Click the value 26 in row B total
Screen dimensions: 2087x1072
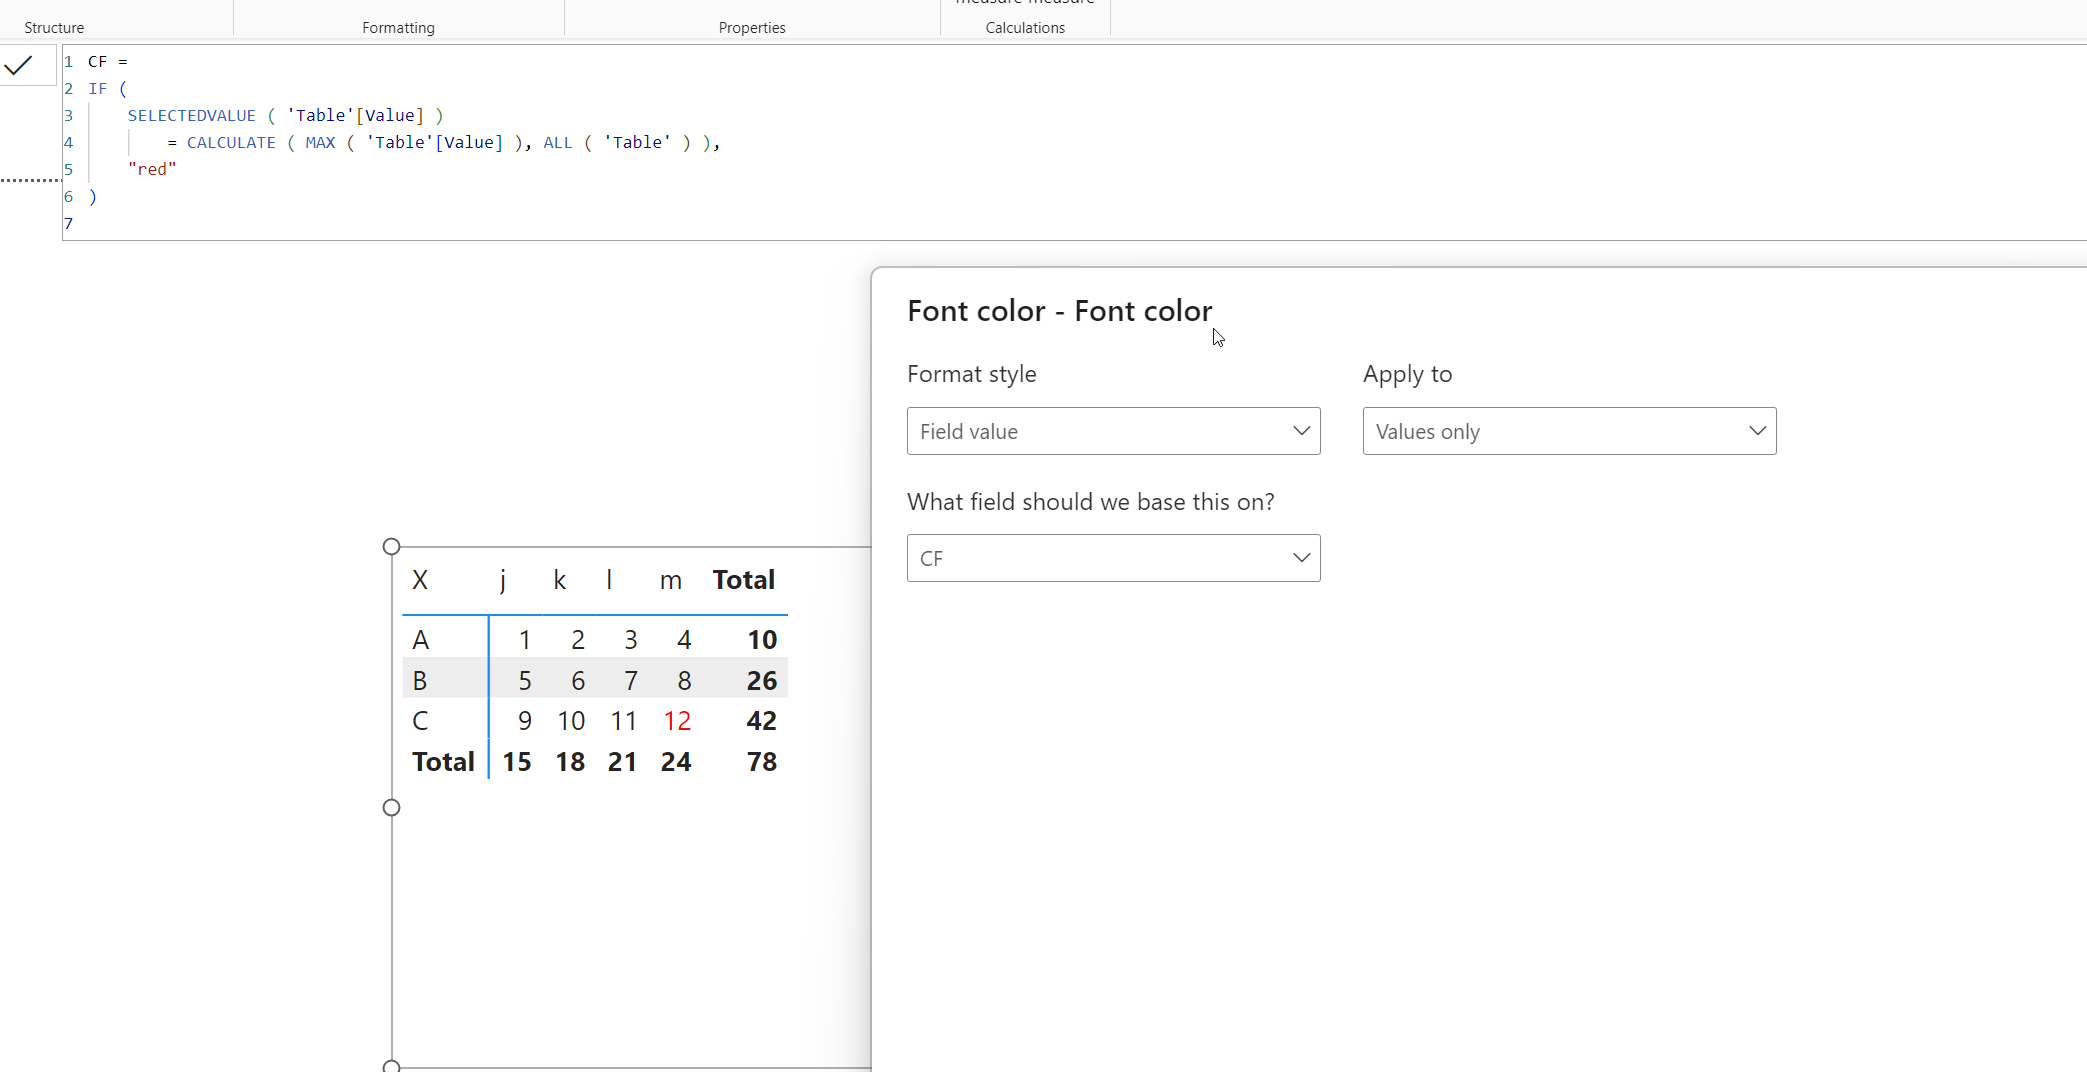(762, 681)
